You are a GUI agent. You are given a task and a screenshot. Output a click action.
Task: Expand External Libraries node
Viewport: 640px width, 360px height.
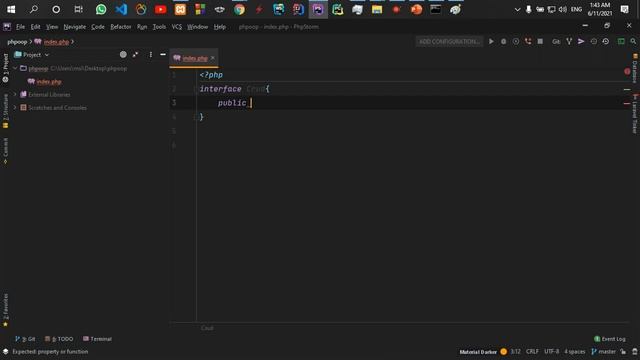click(x=15, y=95)
